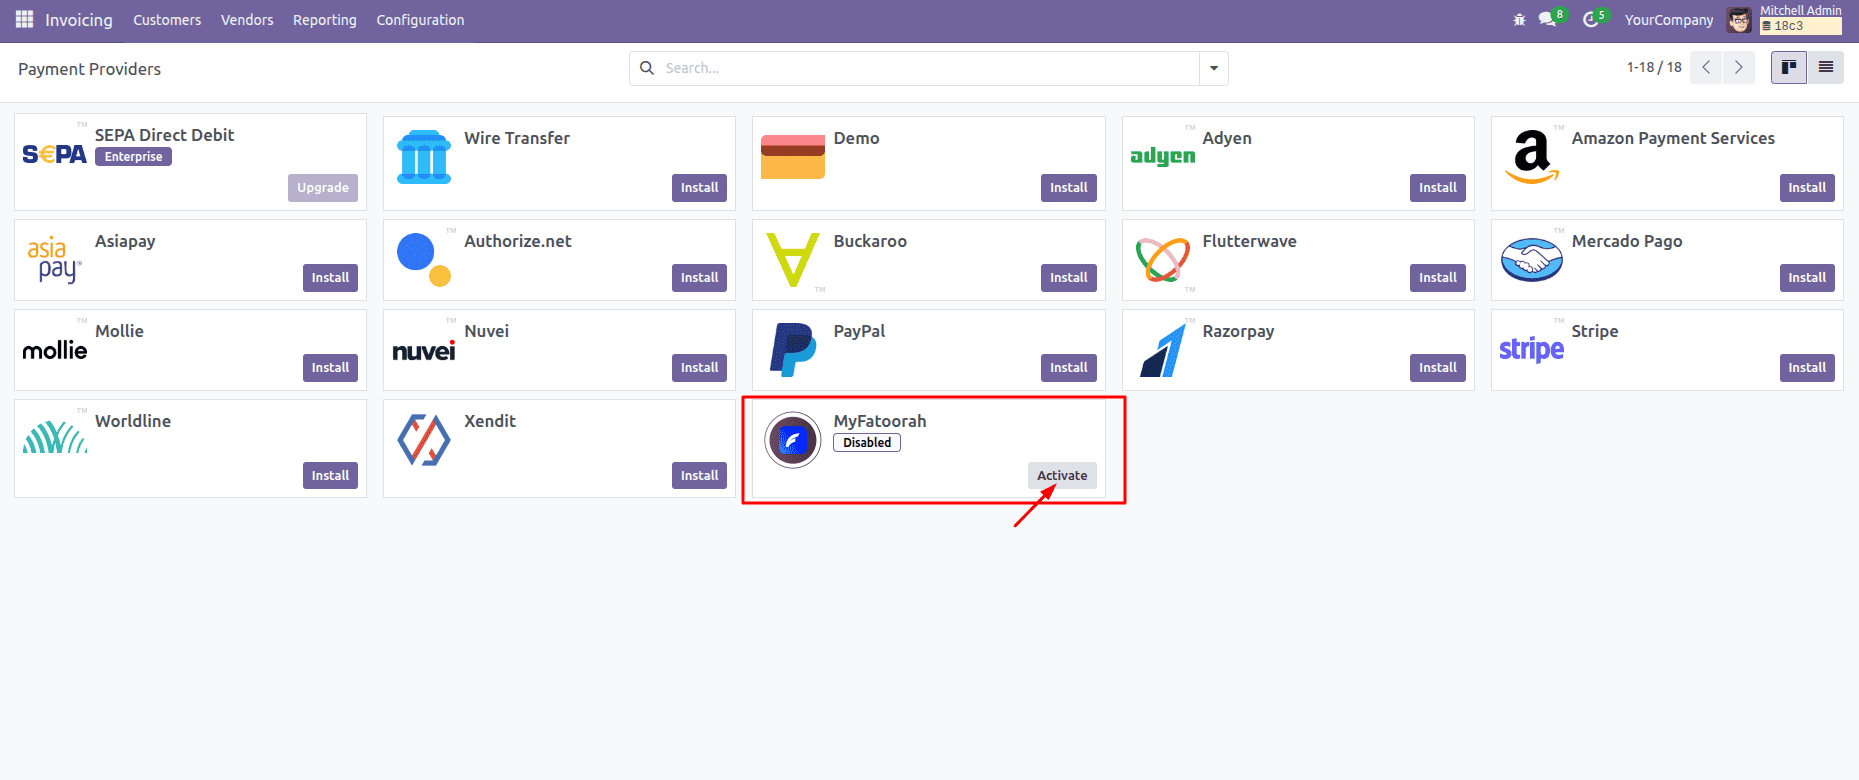Install the Flutterwave provider
1859x780 pixels.
[x=1438, y=278]
